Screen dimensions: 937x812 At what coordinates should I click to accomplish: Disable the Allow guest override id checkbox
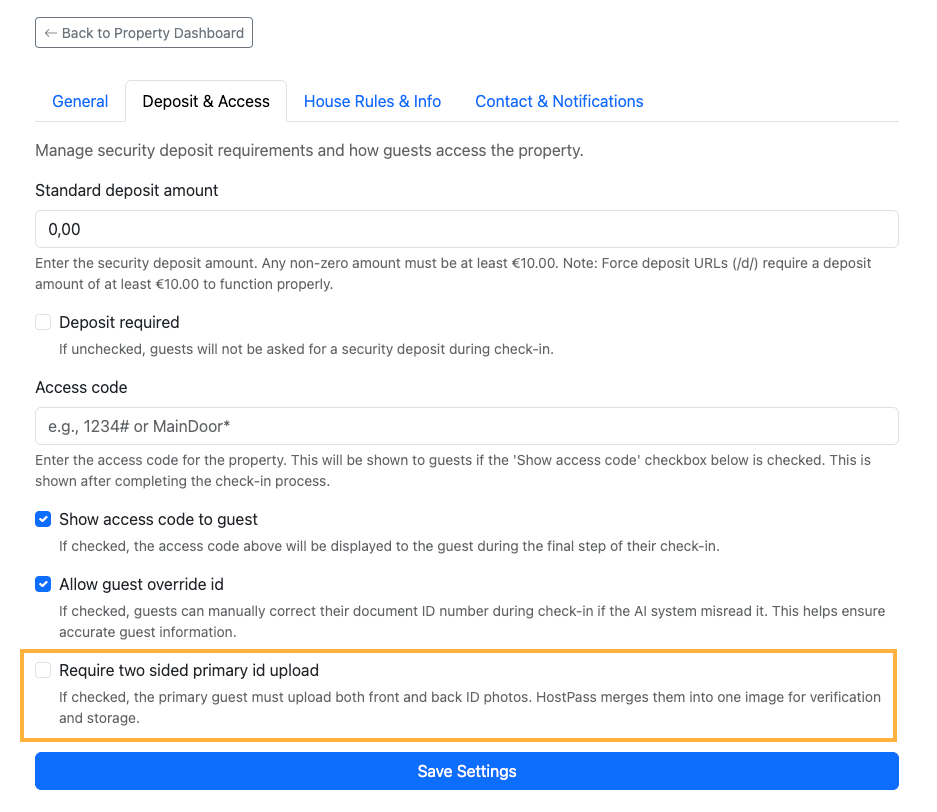coord(43,584)
